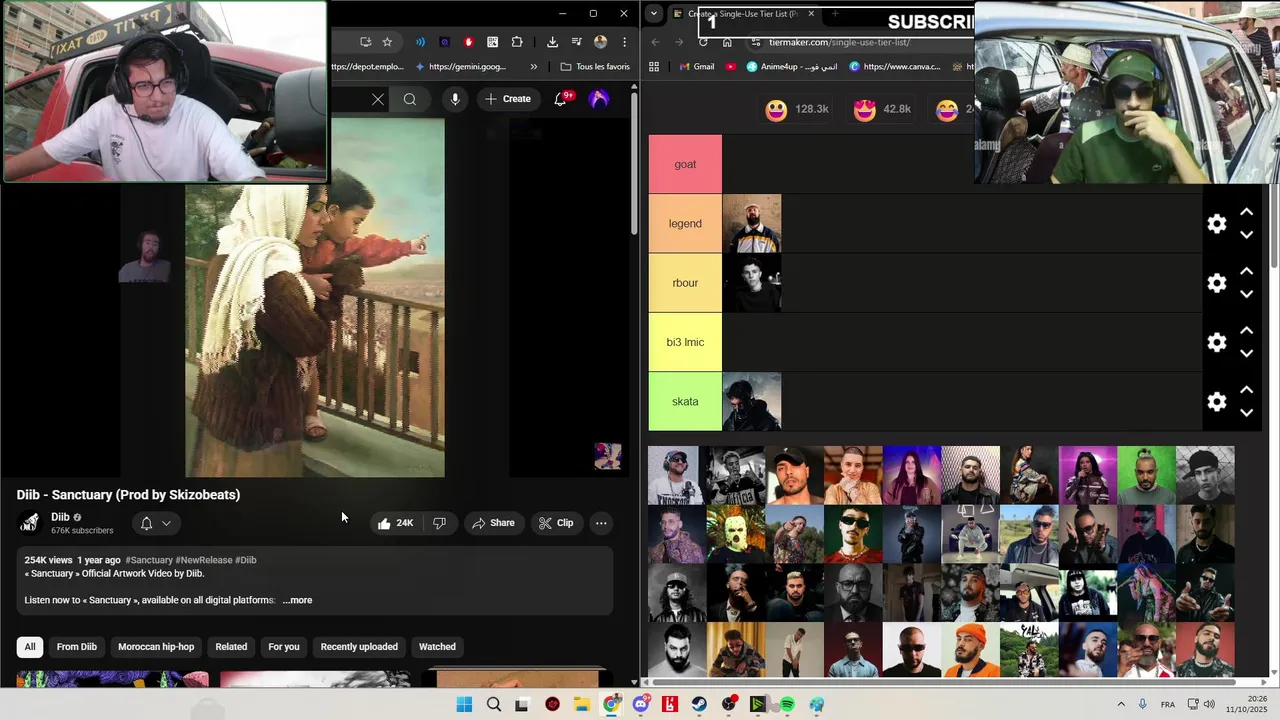1280x720 pixels.
Task: Select the From Diib chip
Action: (x=77, y=647)
